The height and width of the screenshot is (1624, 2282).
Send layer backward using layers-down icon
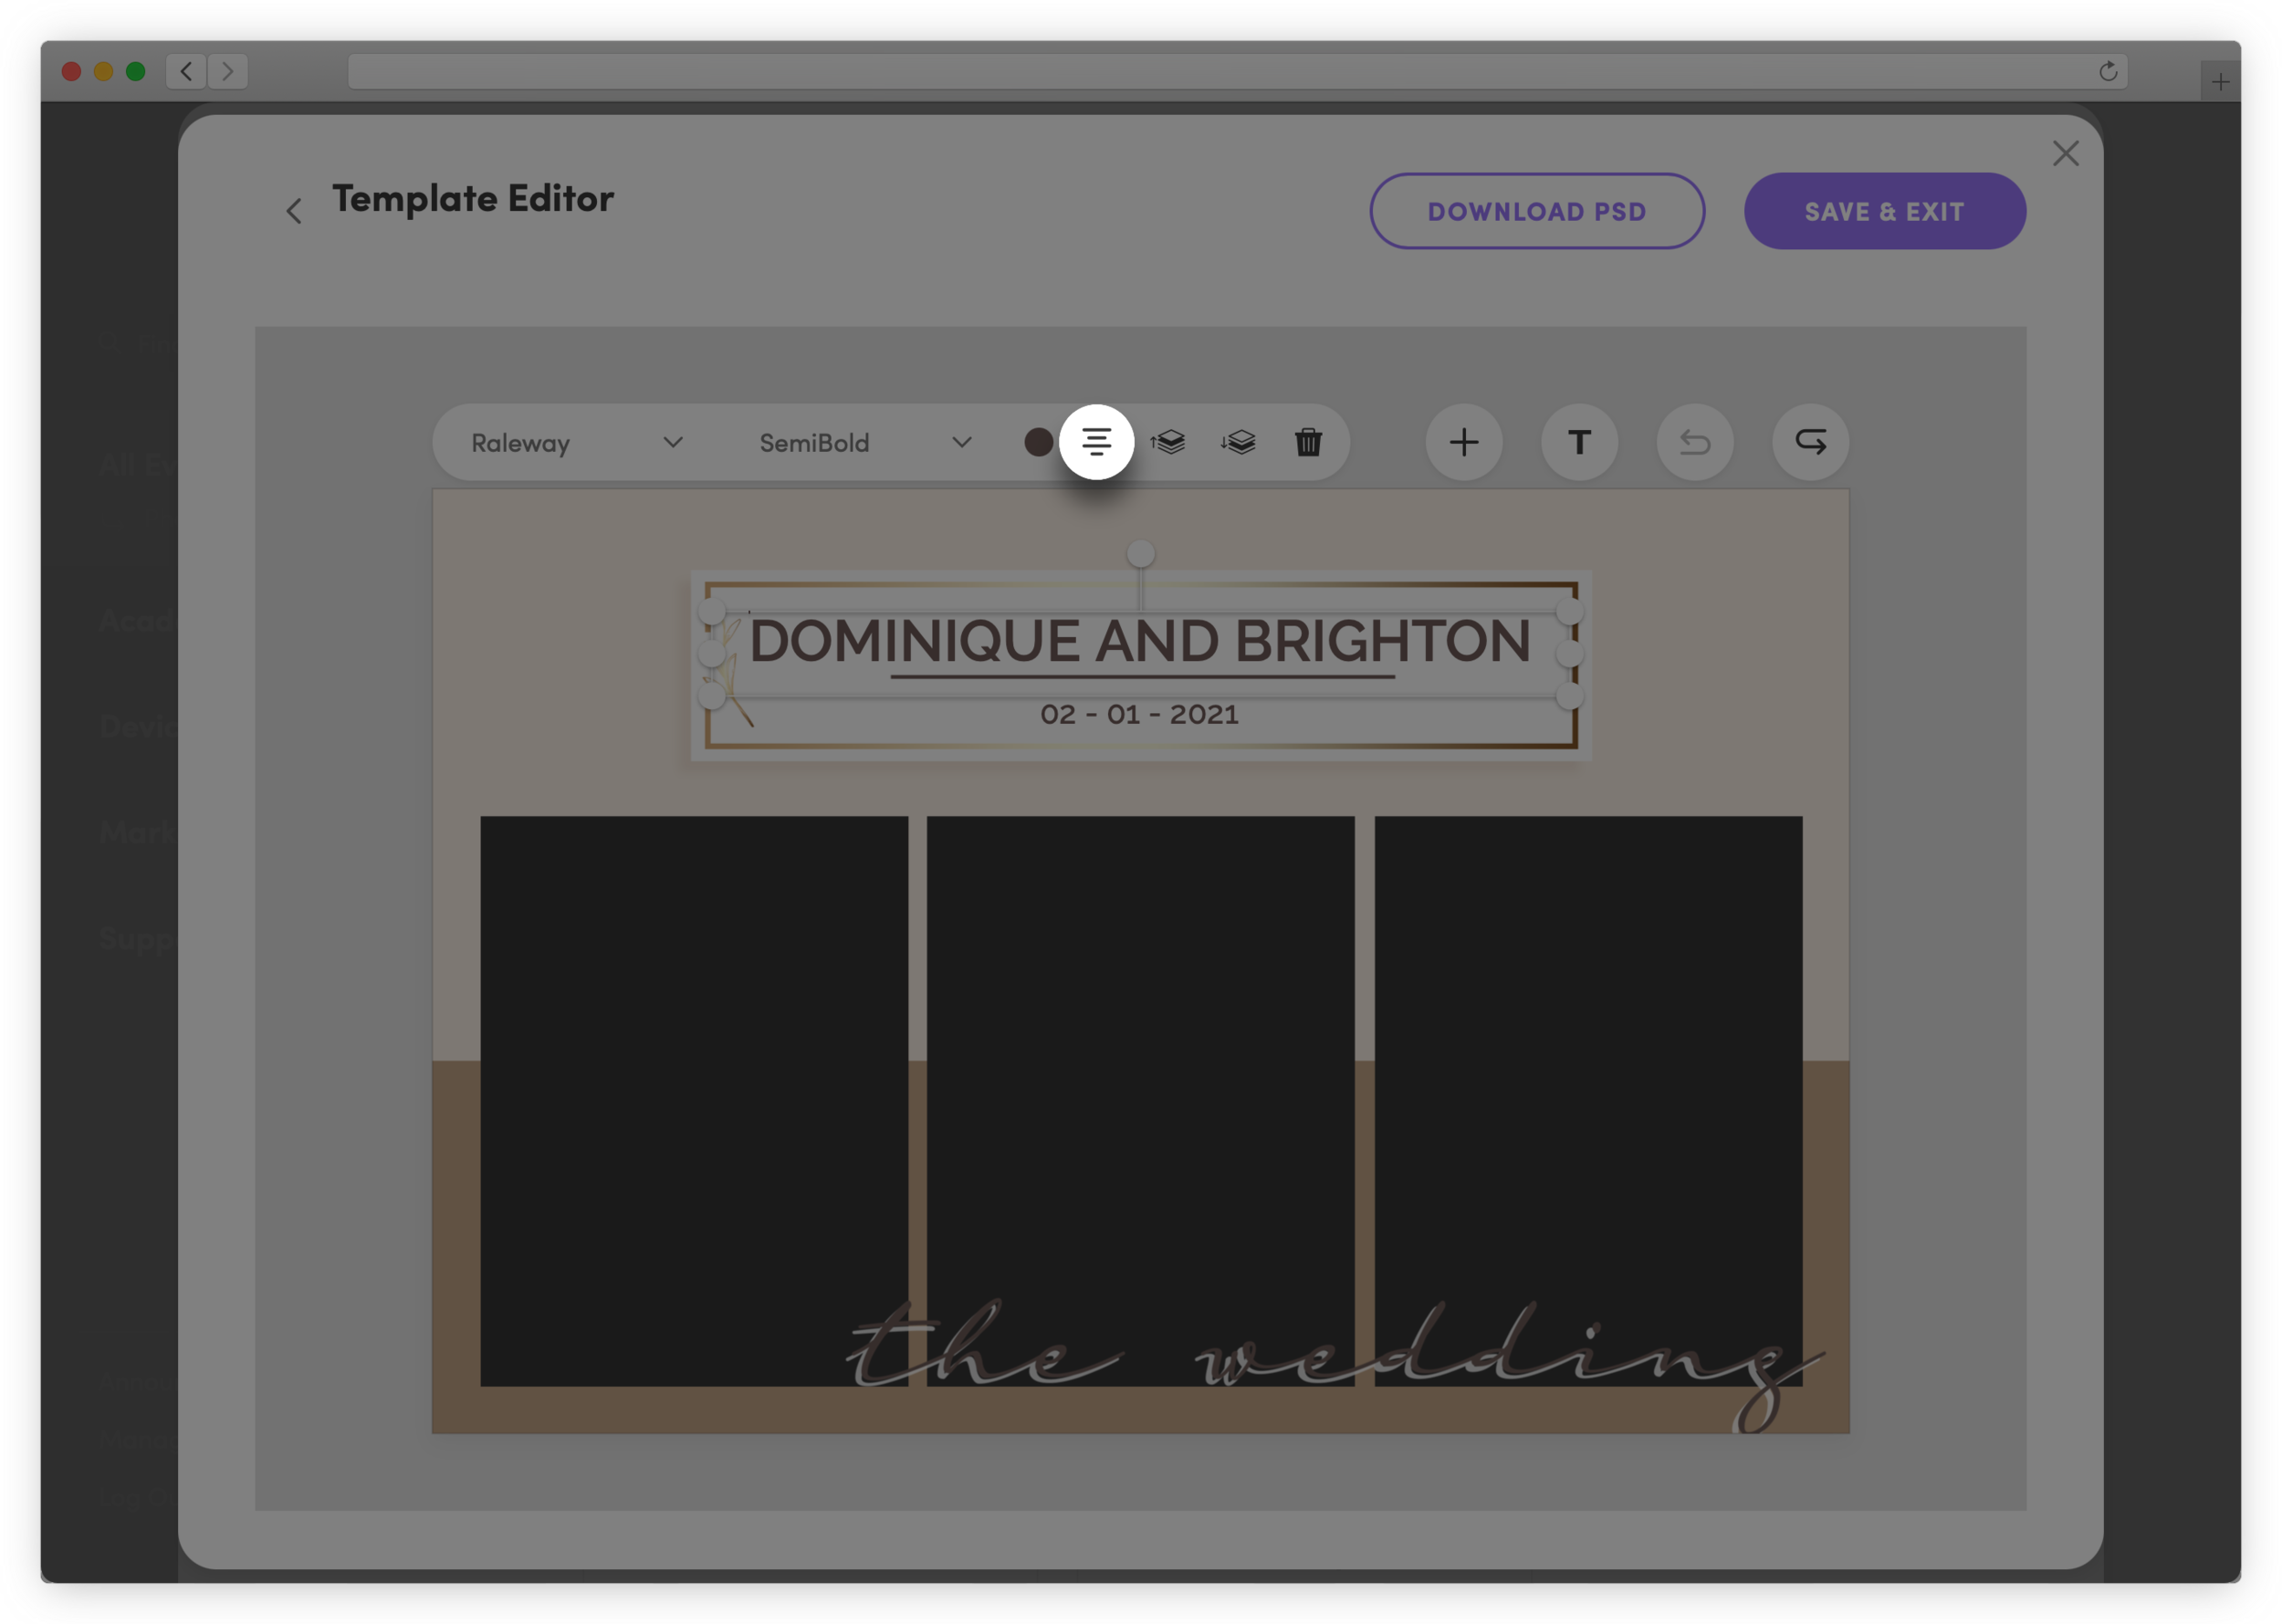[1238, 442]
